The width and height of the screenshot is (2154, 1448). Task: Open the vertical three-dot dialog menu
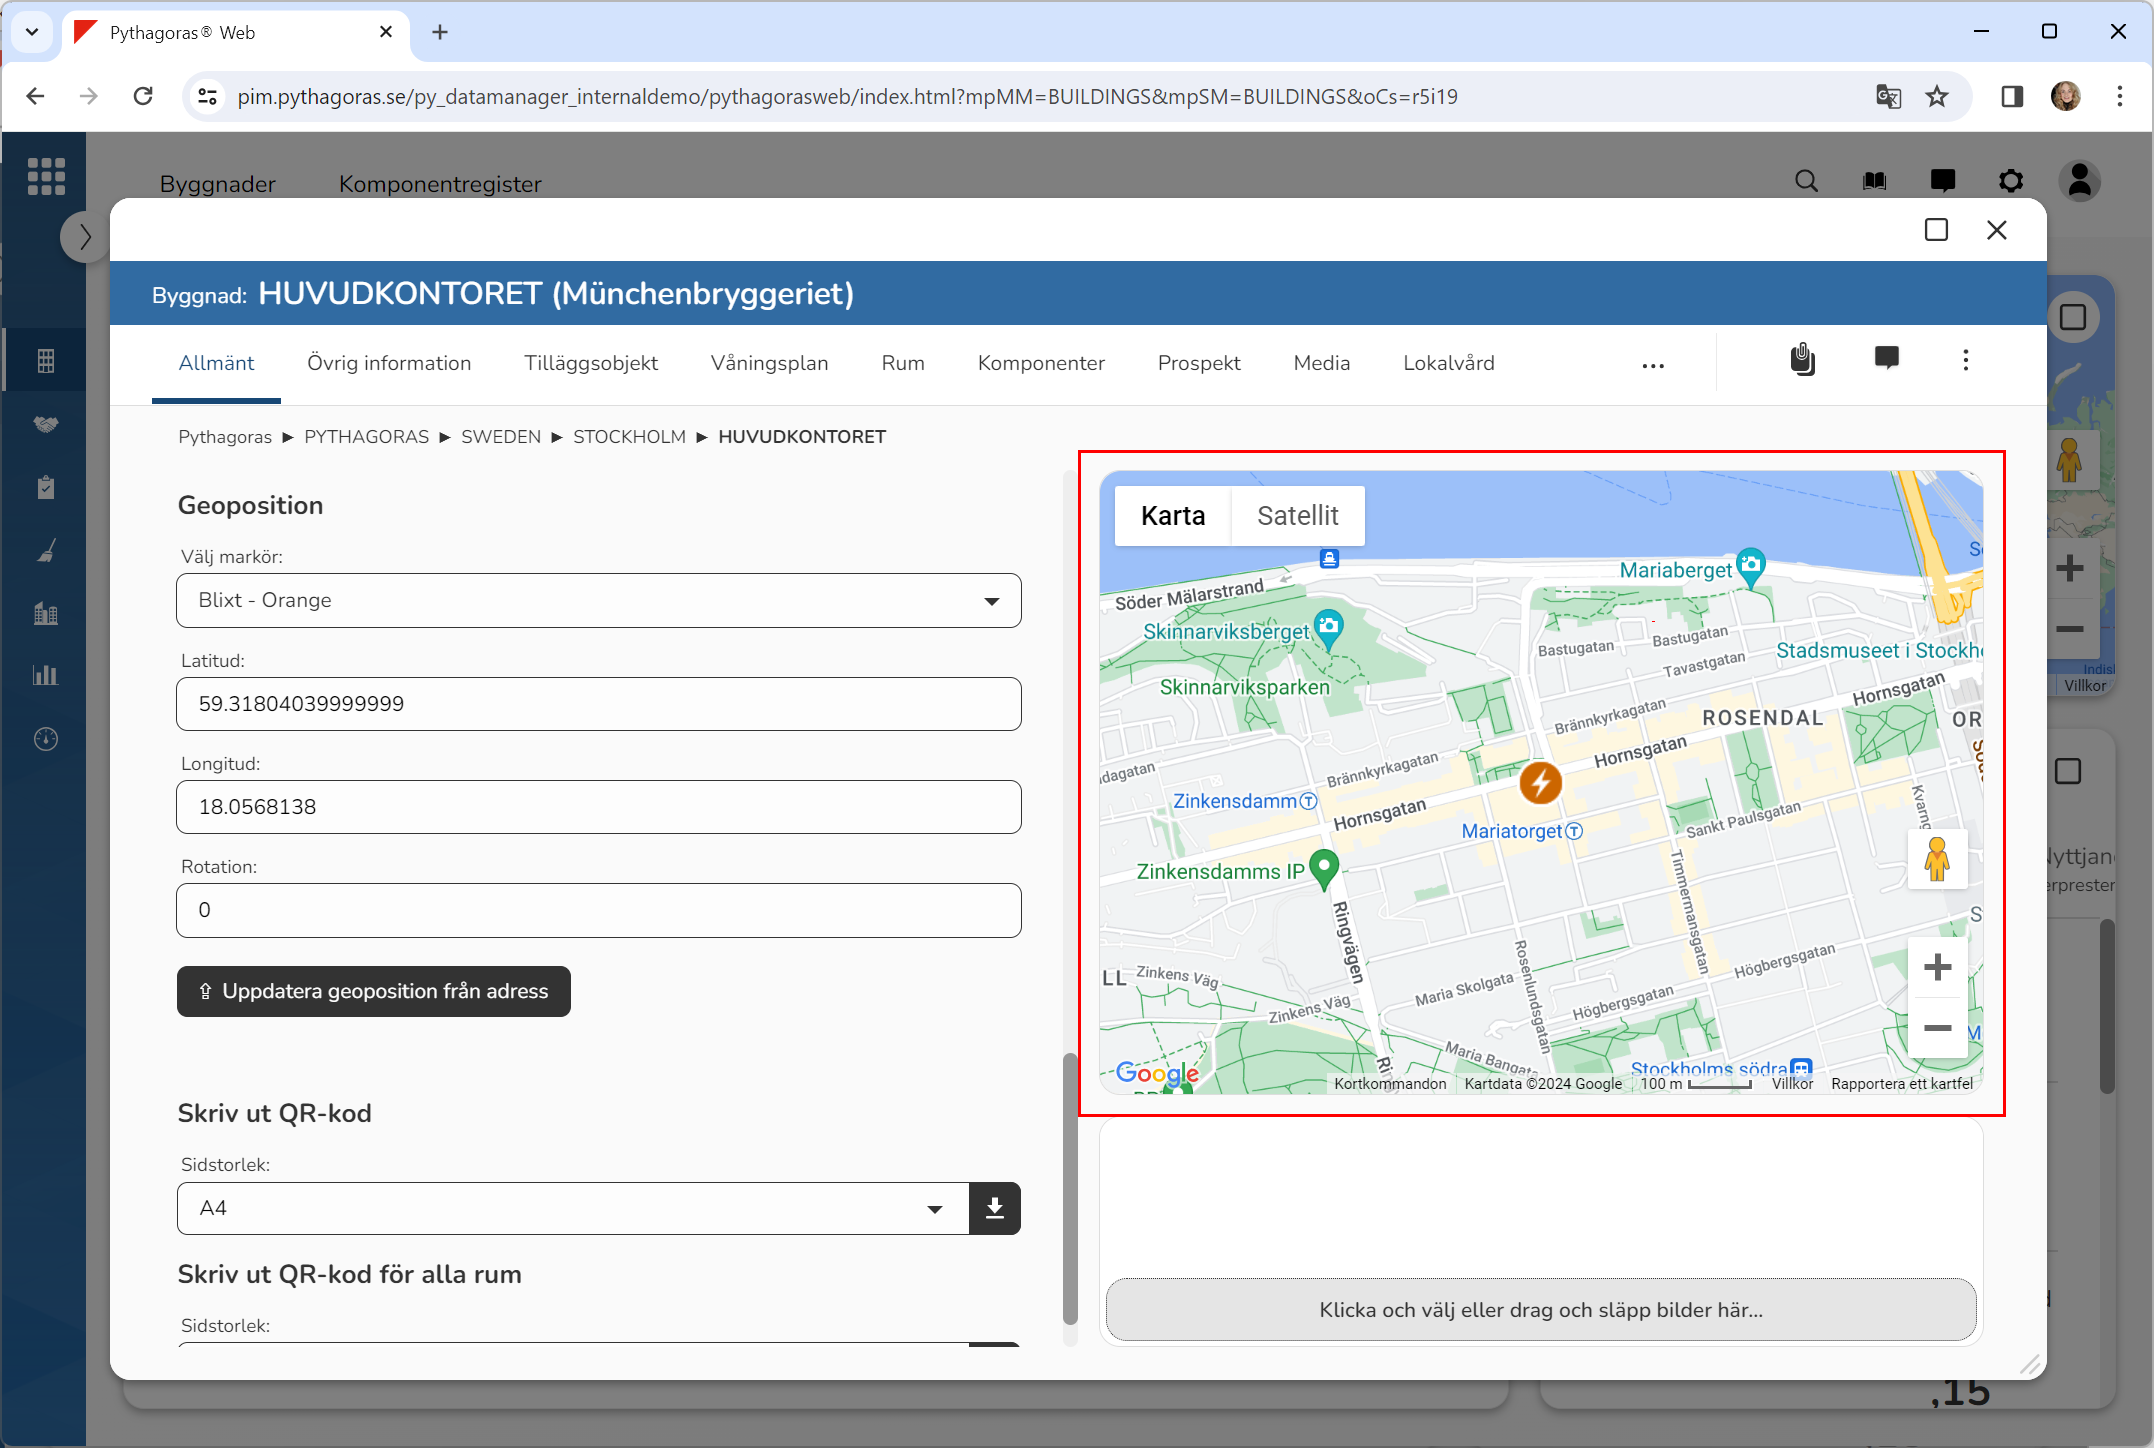1965,360
